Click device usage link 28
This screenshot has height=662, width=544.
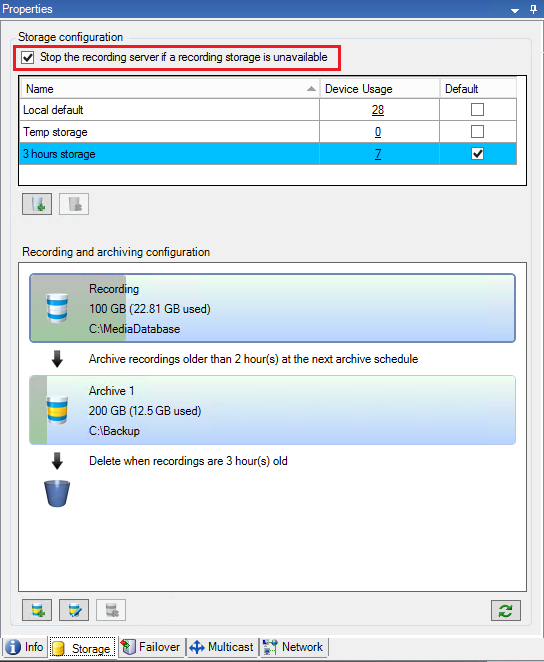(378, 110)
